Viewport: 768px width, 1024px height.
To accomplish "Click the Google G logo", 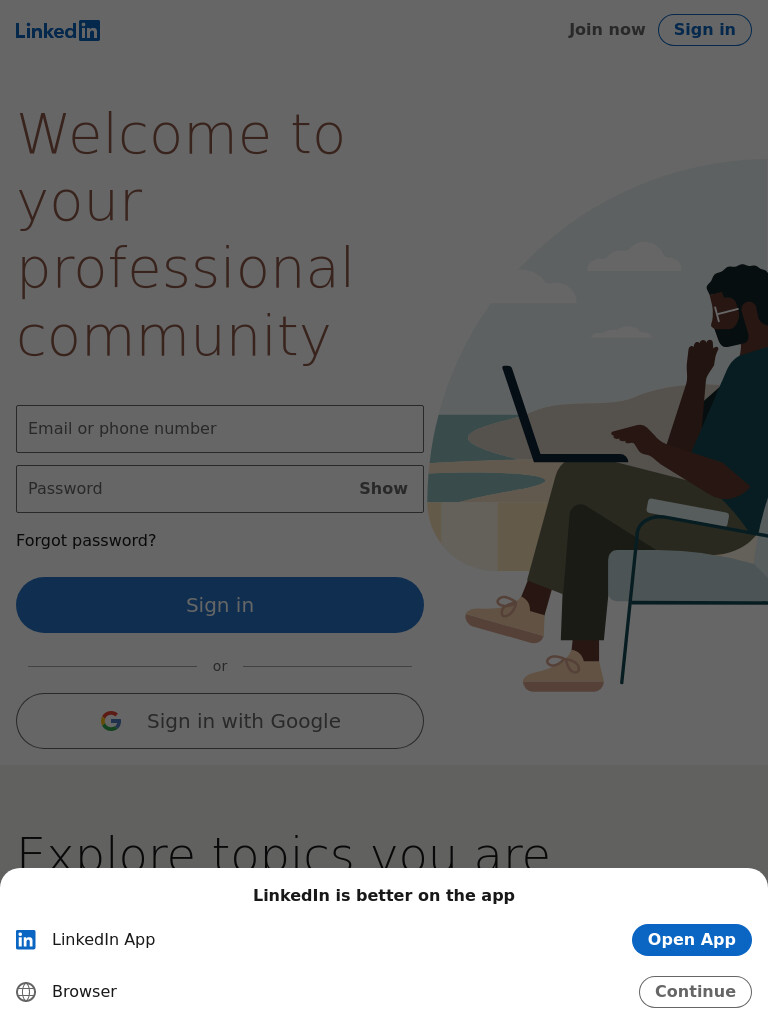I will pyautogui.click(x=111, y=721).
